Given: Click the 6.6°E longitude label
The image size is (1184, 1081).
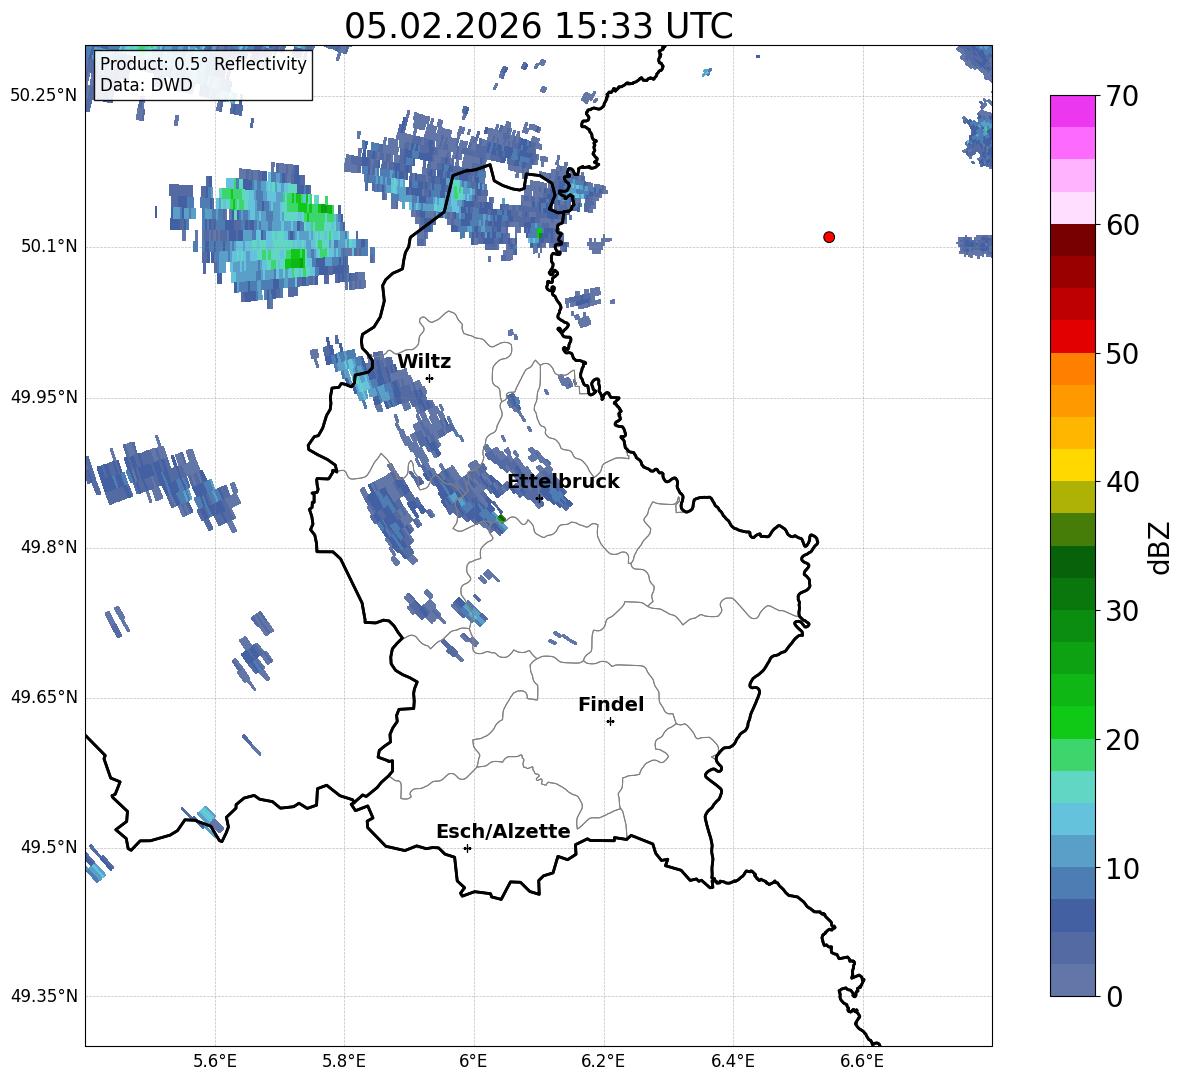Looking at the screenshot, I should point(862,1061).
